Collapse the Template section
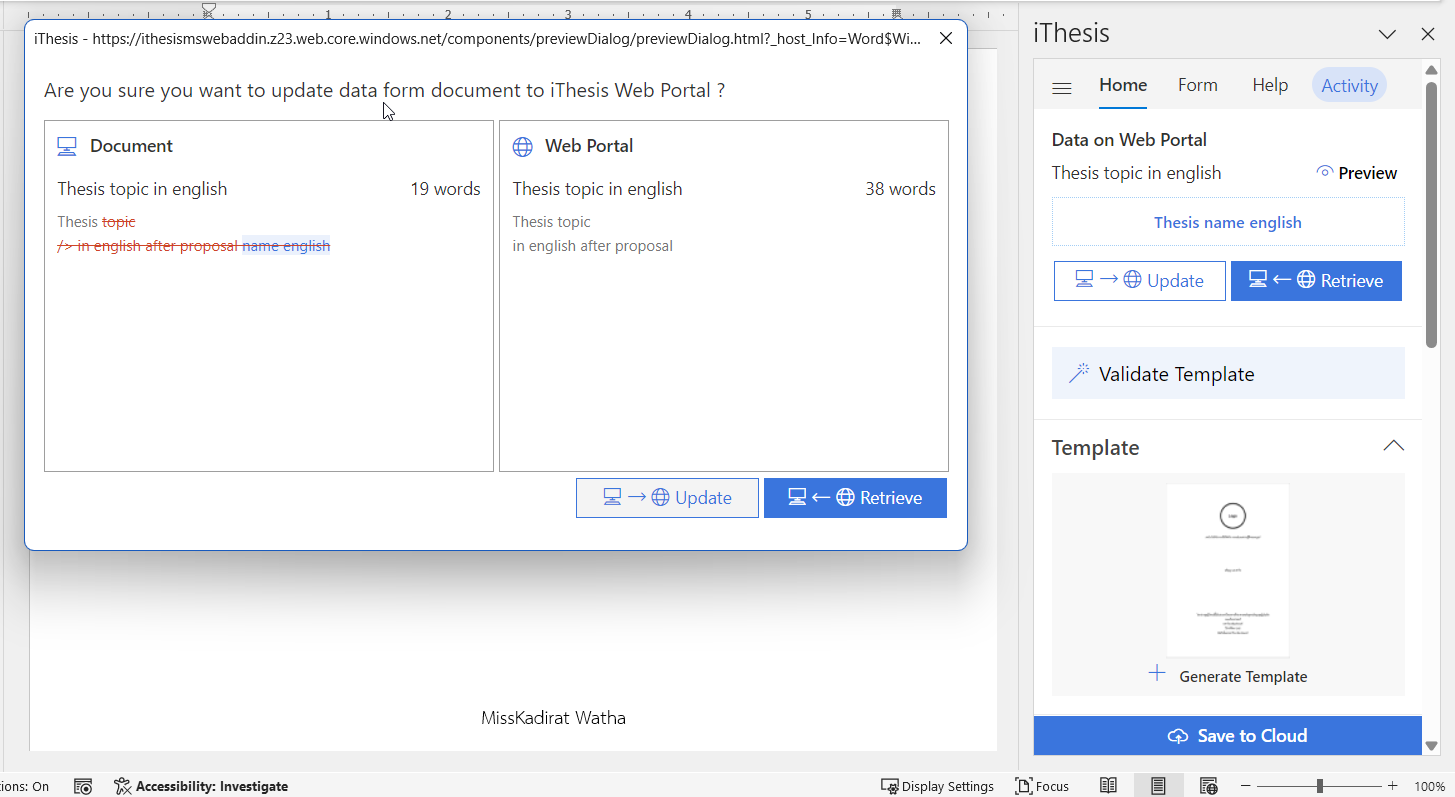The width and height of the screenshot is (1455, 797). (x=1392, y=446)
